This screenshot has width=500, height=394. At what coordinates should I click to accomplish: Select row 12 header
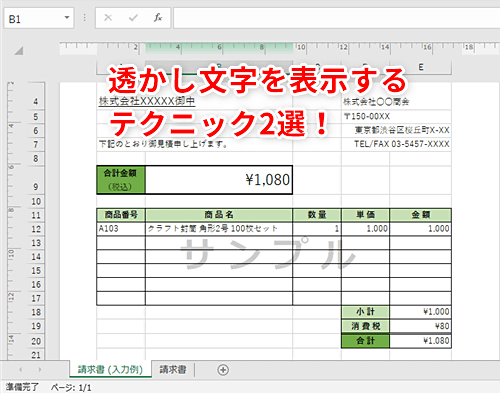[36, 229]
